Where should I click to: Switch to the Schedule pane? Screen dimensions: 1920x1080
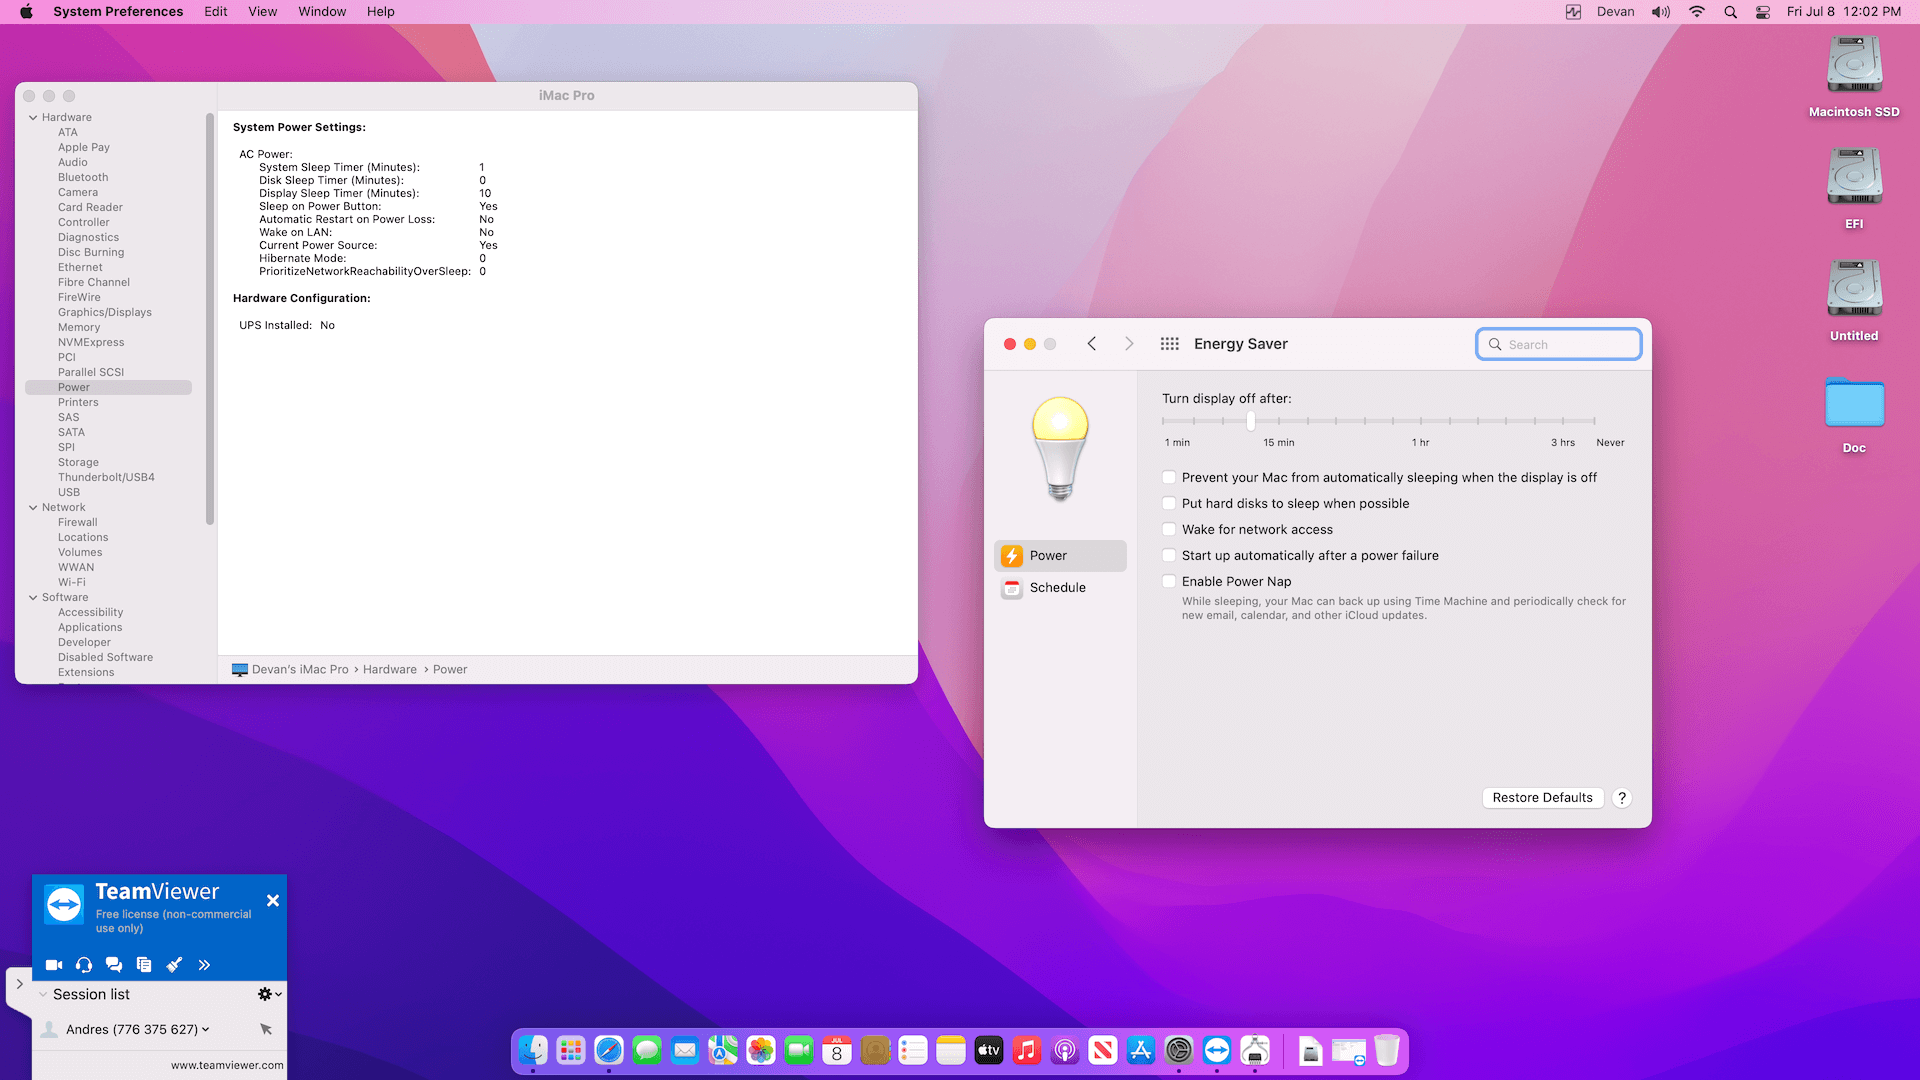click(1060, 588)
